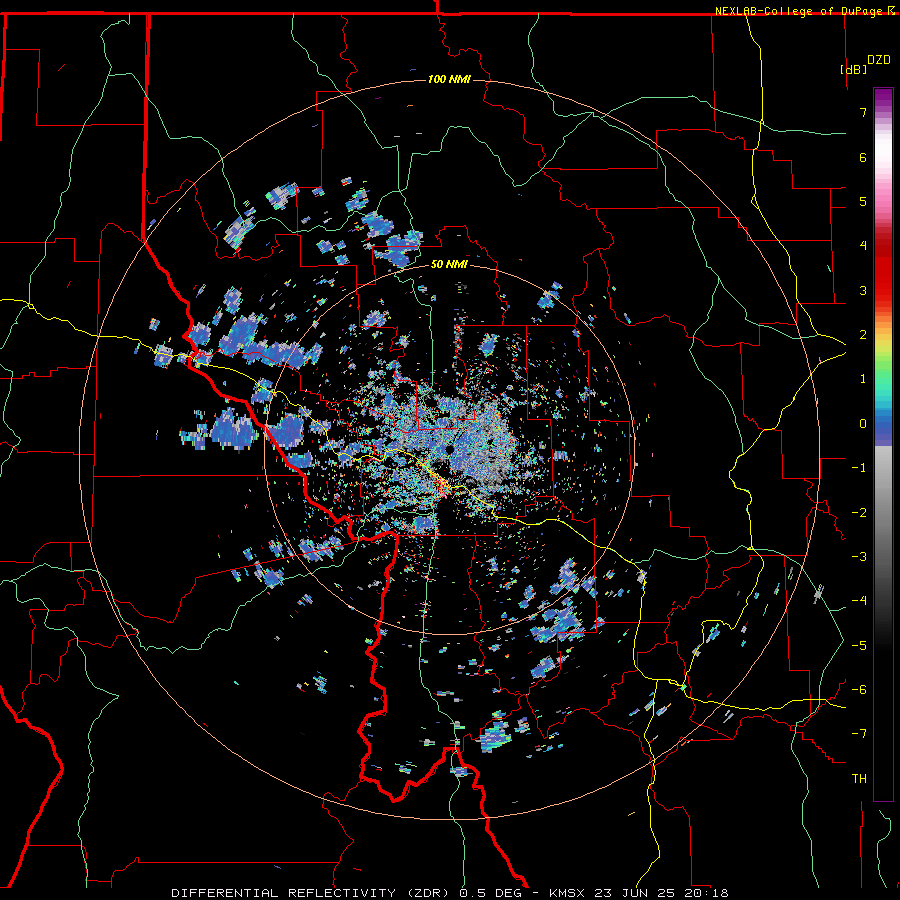
Task: Click the -7 value on color scale
Action: [859, 734]
